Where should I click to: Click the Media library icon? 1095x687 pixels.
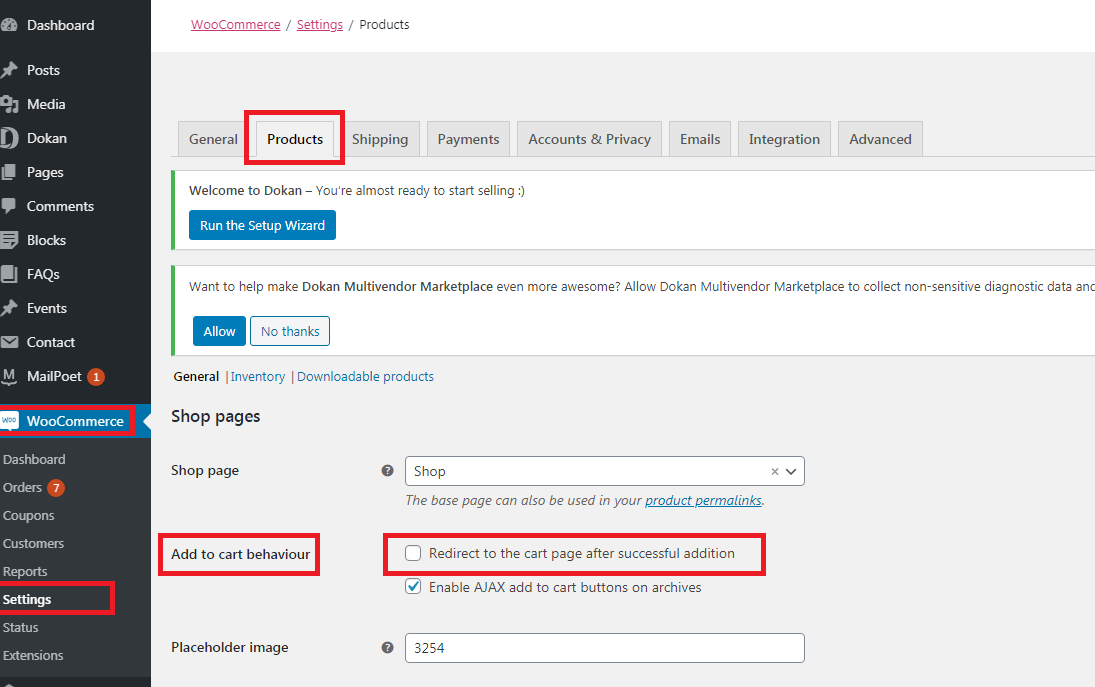pyautogui.click(x=8, y=104)
